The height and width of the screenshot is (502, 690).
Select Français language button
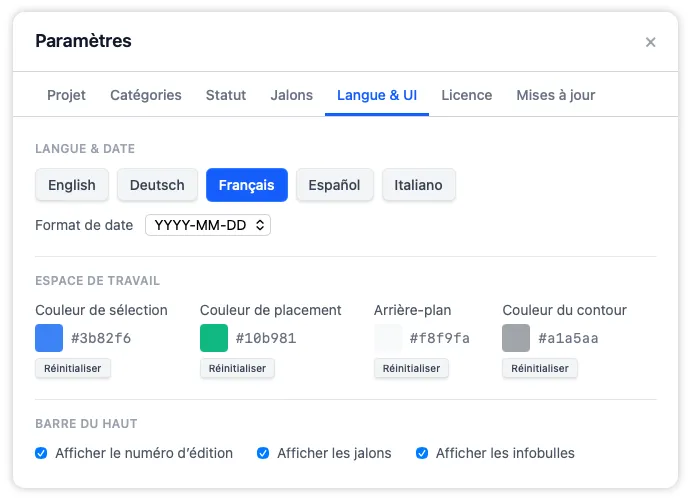pos(246,185)
